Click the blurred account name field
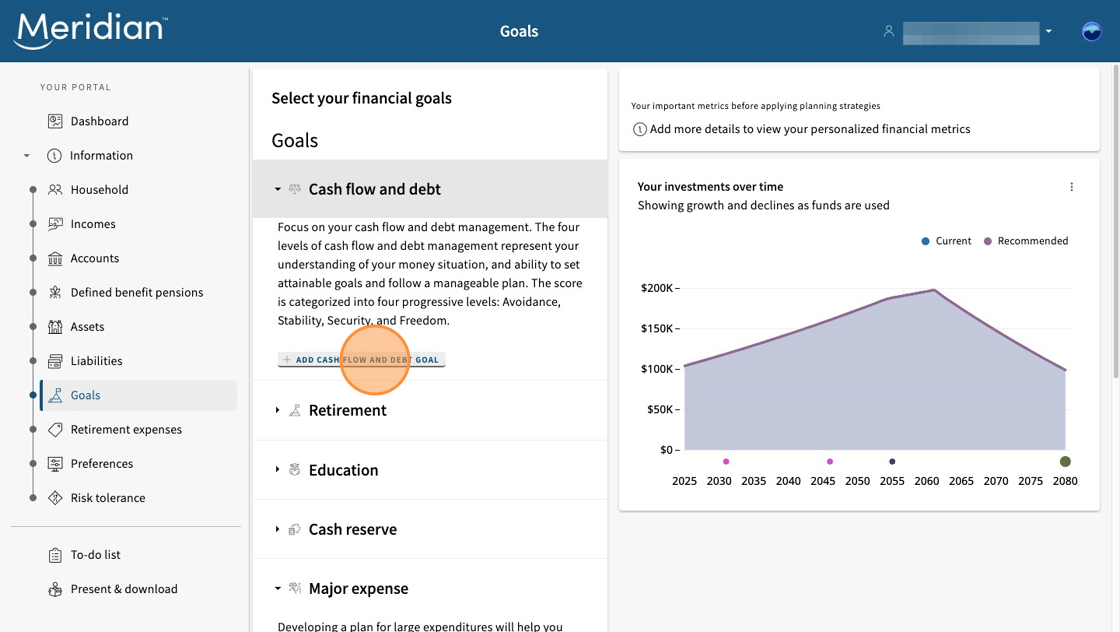The image size is (1120, 632). click(x=971, y=33)
